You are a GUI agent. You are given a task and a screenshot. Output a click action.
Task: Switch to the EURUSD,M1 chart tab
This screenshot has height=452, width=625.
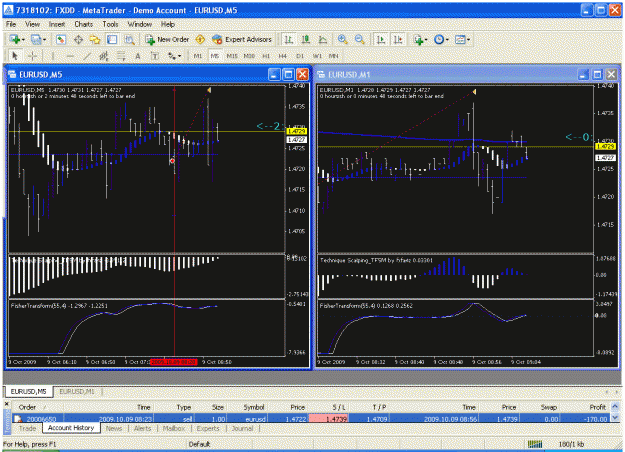coord(77,391)
